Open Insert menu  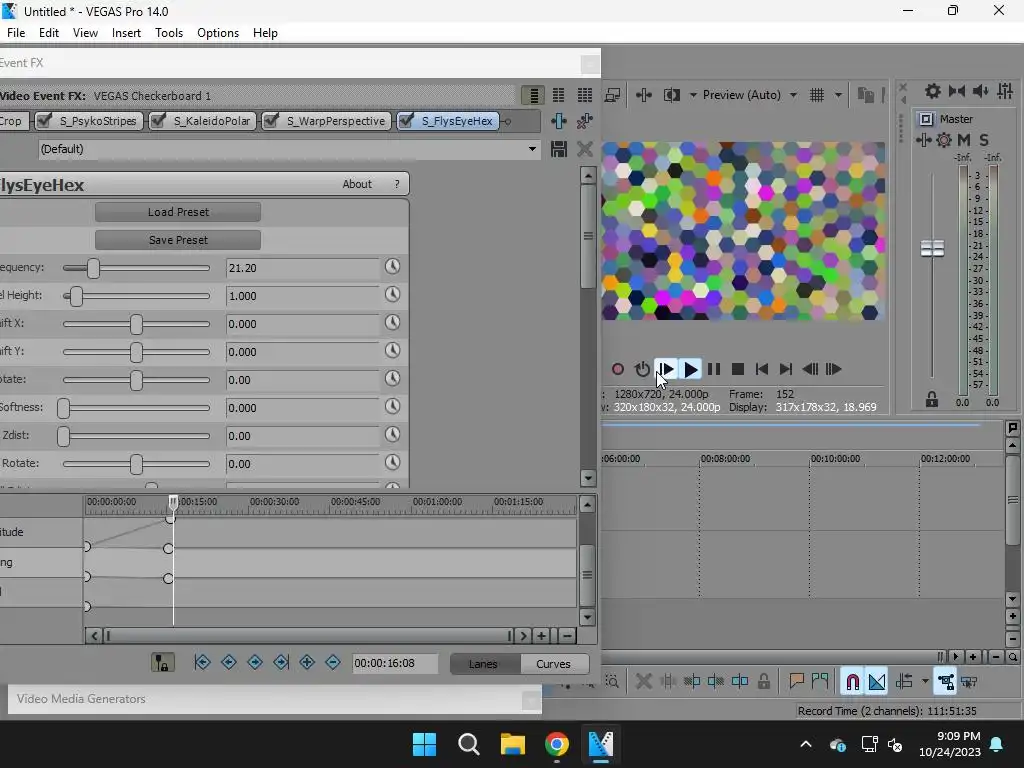126,33
